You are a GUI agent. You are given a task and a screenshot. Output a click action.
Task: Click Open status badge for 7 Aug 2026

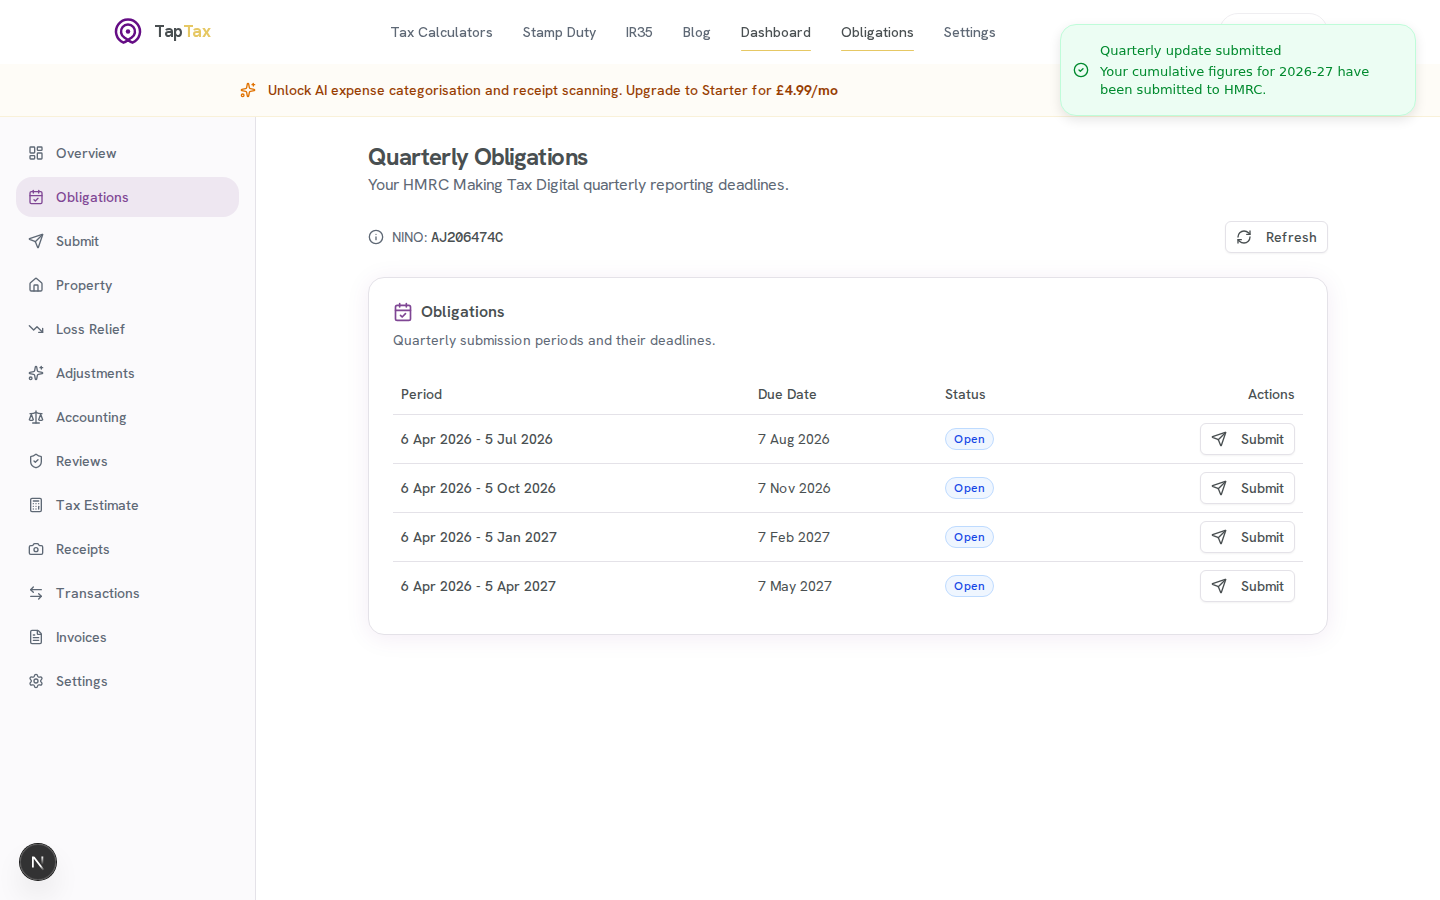pos(969,439)
